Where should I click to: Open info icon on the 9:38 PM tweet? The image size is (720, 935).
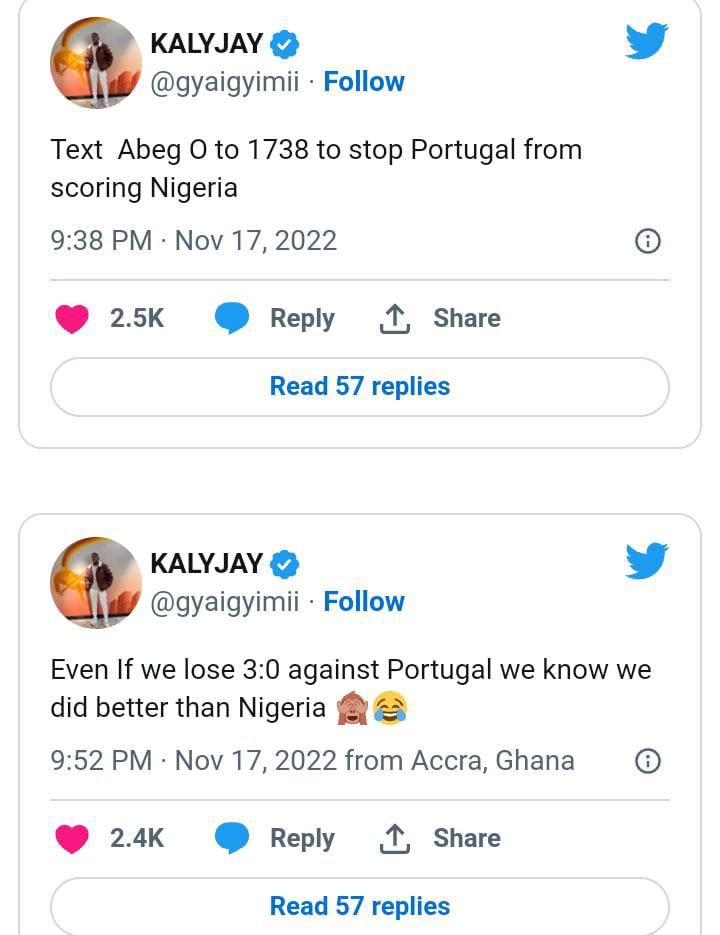[x=648, y=241]
